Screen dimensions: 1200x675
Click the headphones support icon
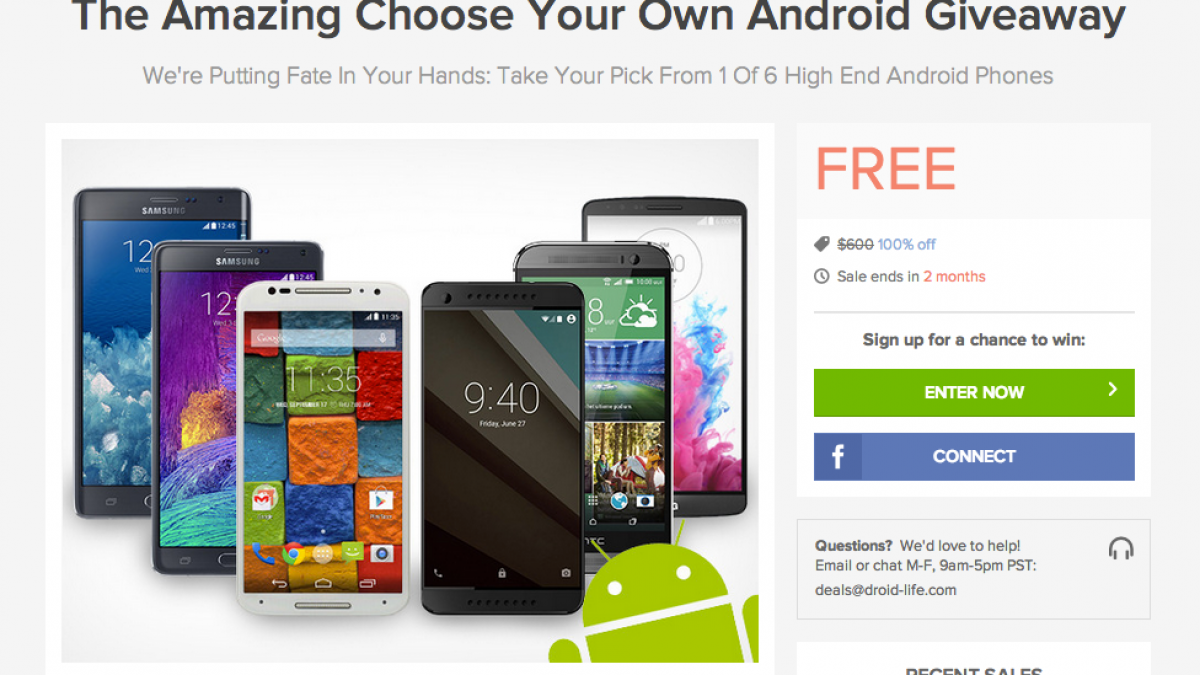pyautogui.click(x=1121, y=548)
